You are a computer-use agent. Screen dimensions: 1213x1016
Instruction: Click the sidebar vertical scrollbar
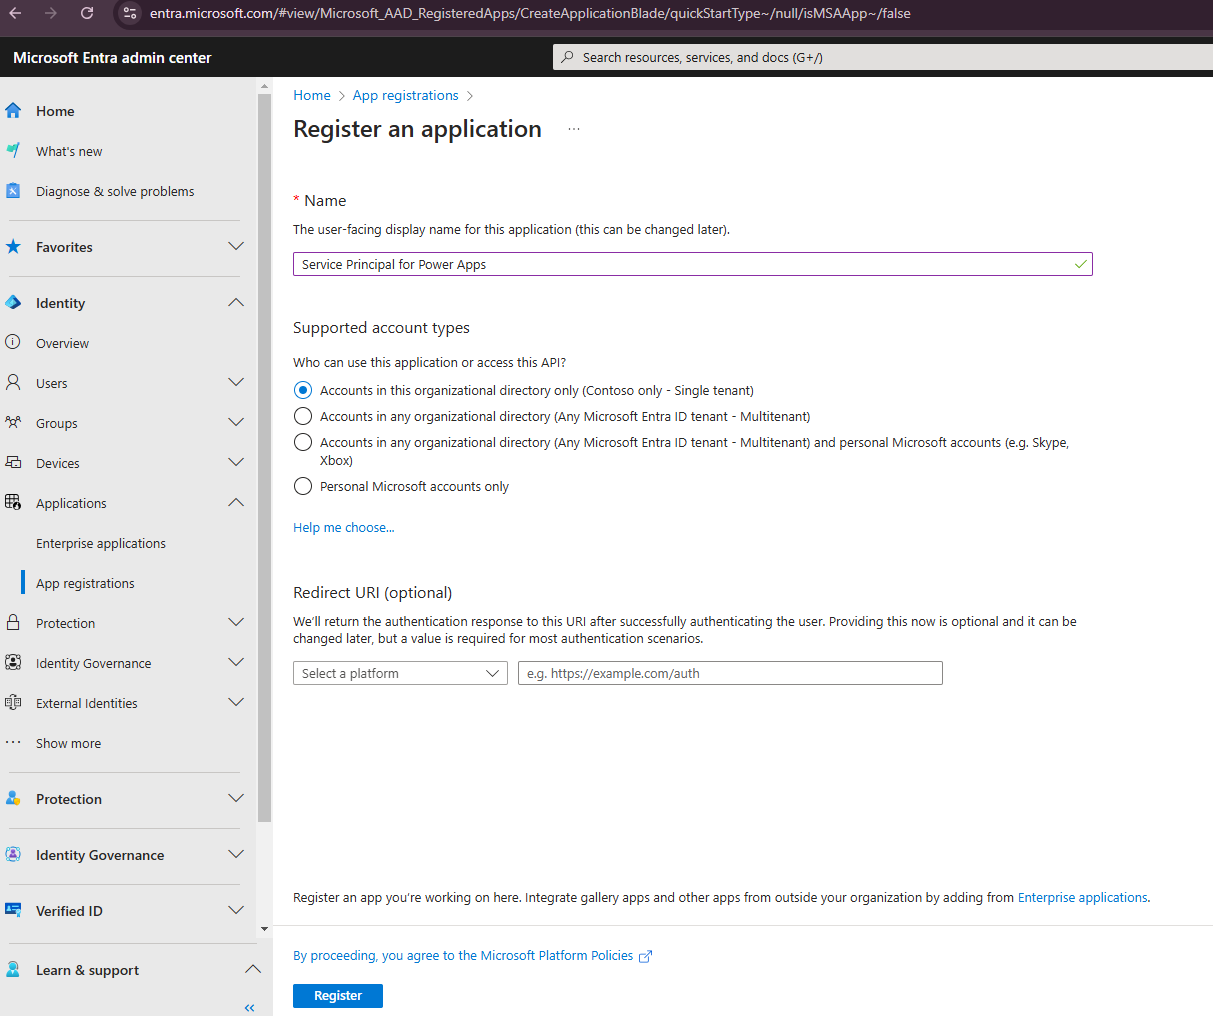[x=264, y=456]
